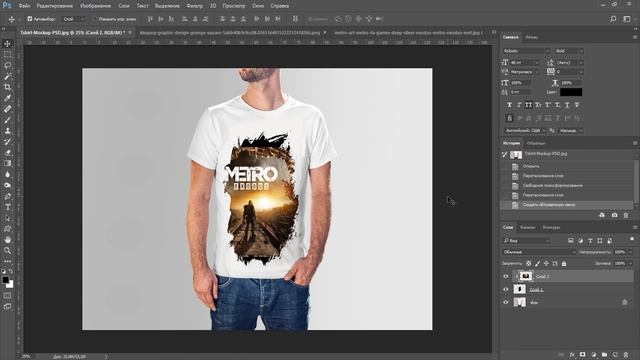Select the Rectangular Marquee tool
The height and width of the screenshot is (360, 640).
tap(7, 54)
